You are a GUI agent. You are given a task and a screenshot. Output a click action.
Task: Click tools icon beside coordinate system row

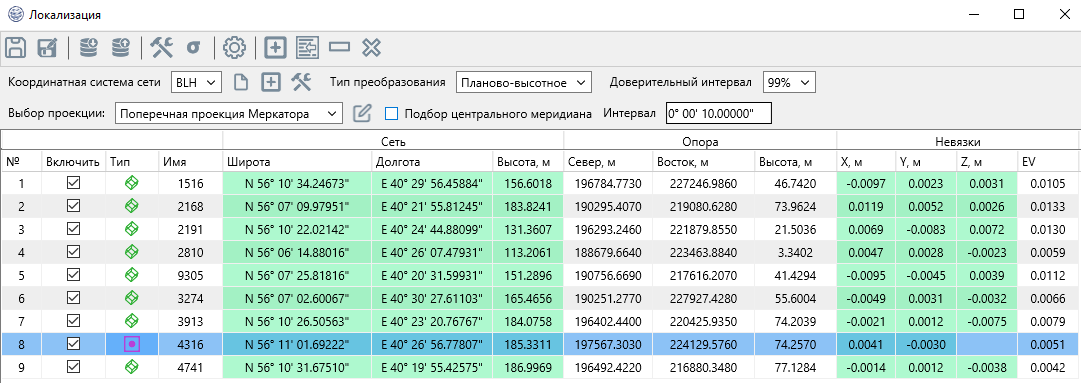pos(301,82)
